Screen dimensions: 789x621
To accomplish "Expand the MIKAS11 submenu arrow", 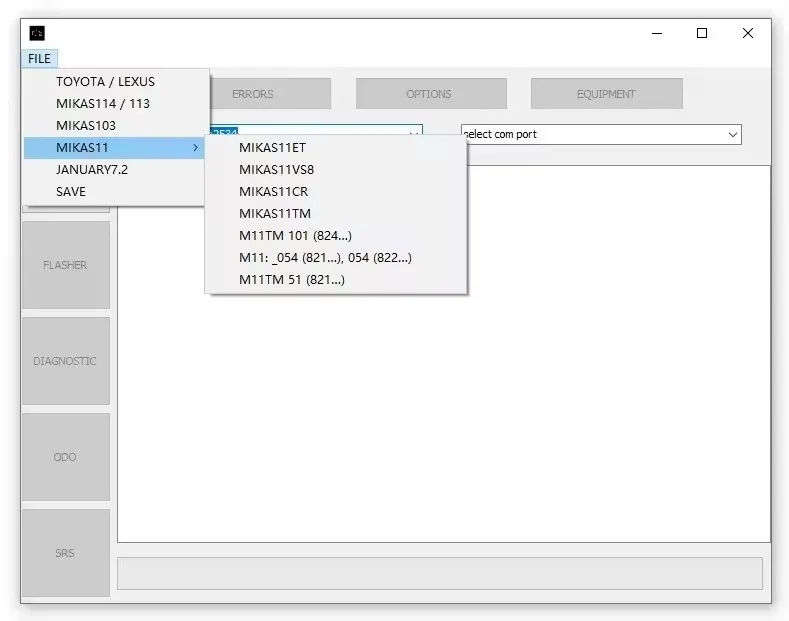I will tap(196, 147).
